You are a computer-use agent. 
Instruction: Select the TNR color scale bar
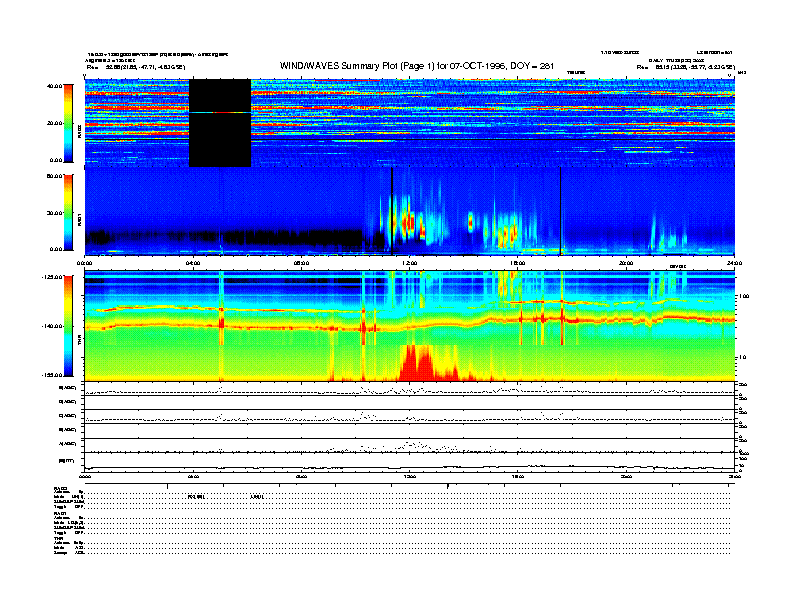[68, 326]
